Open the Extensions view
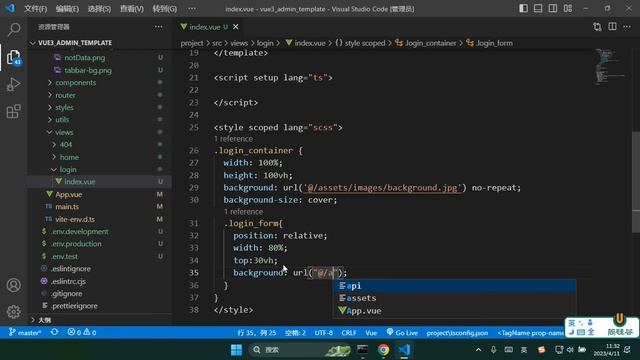This screenshot has width=640, height=360. coord(14,111)
